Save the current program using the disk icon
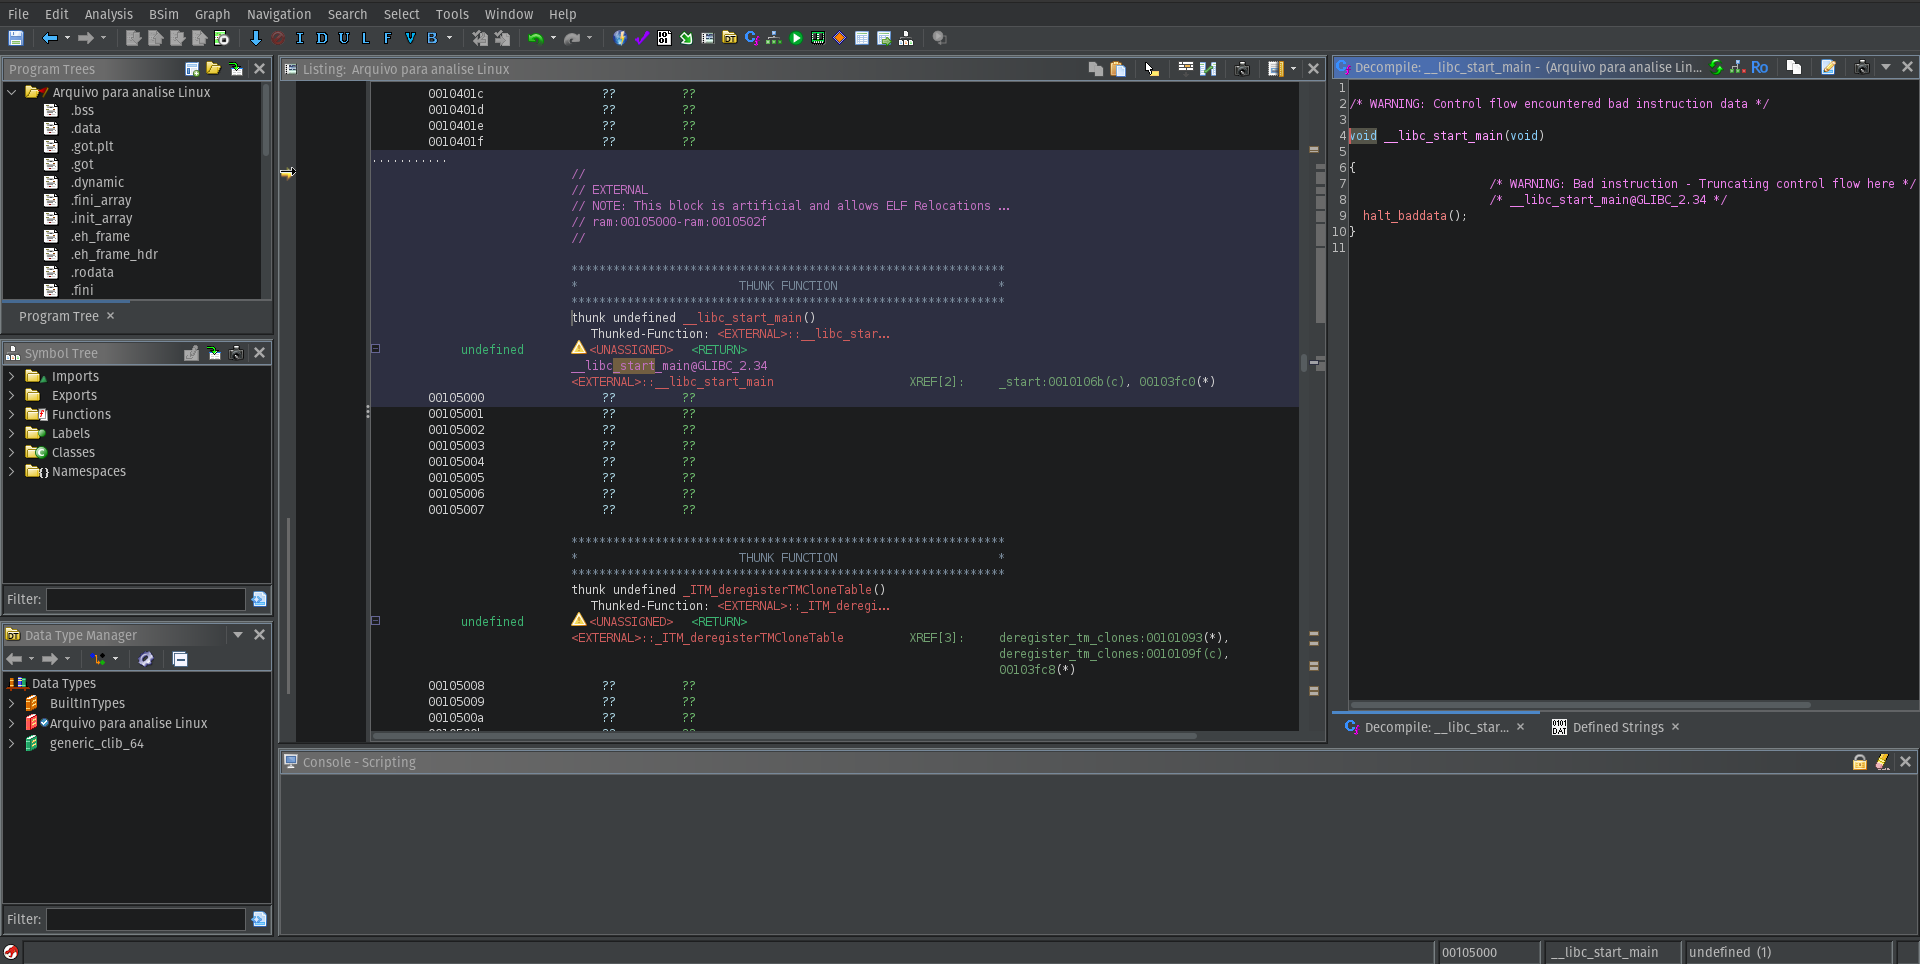This screenshot has width=1920, height=964. coord(15,38)
